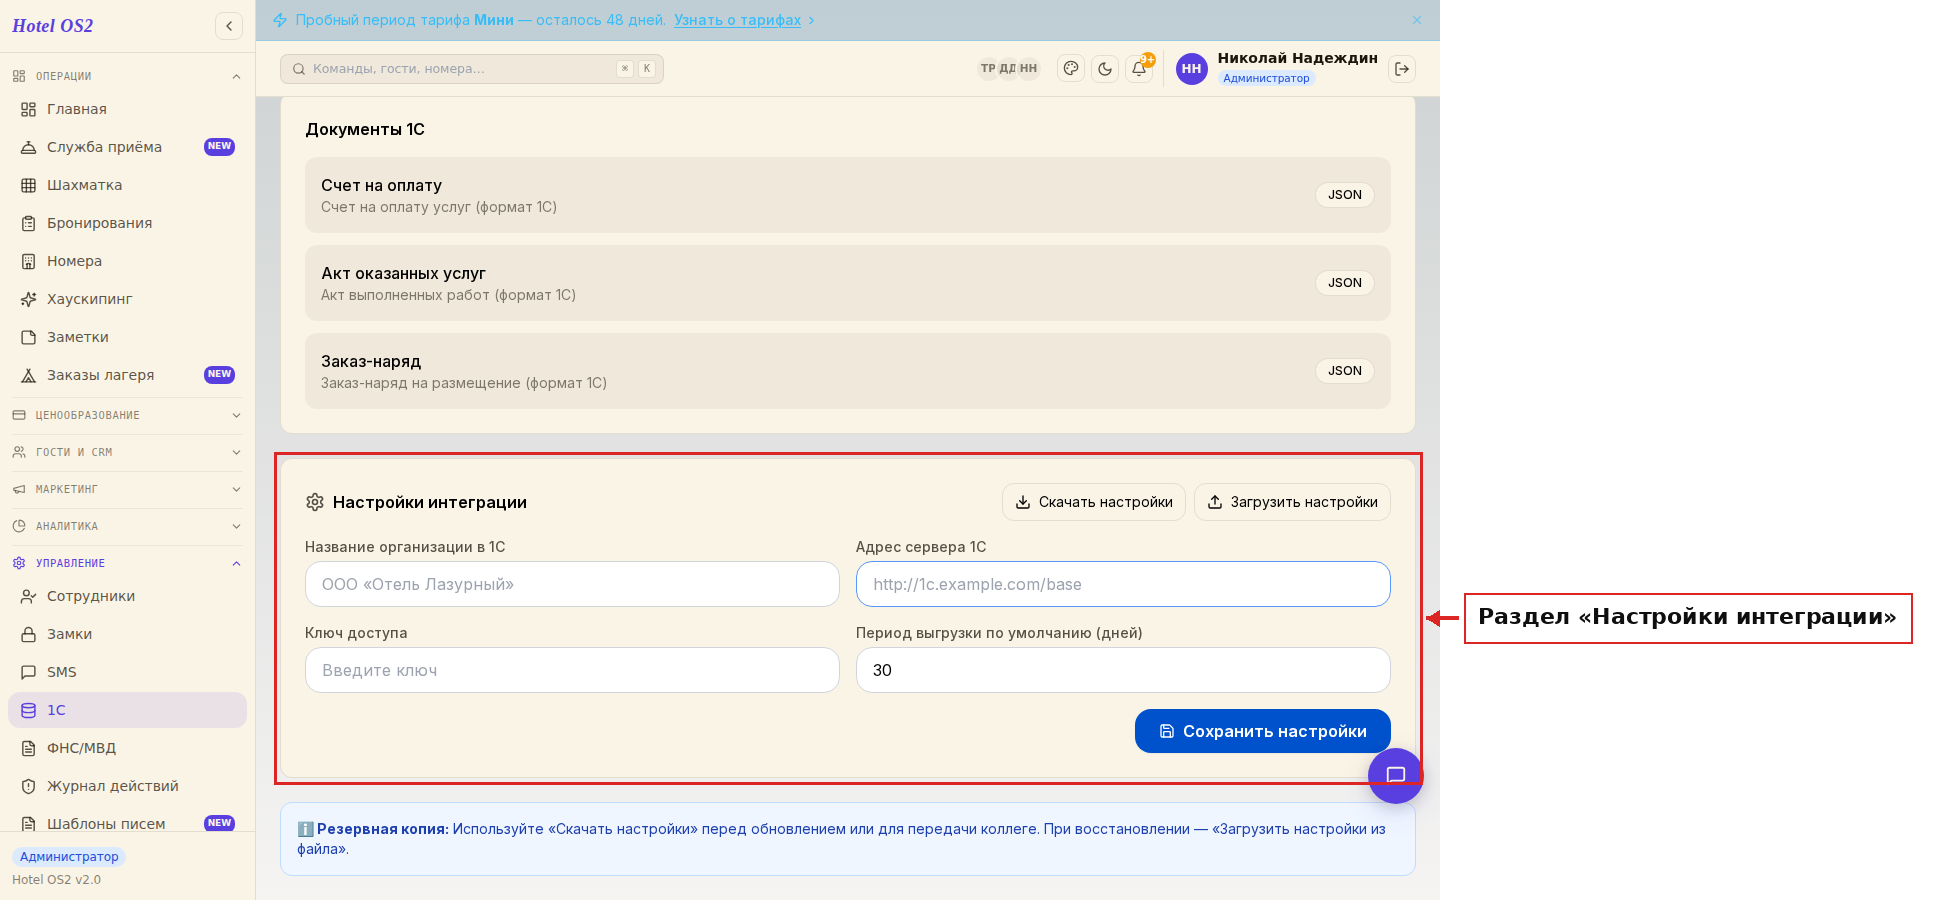
Task: Open the theme palette icon
Action: [1071, 68]
